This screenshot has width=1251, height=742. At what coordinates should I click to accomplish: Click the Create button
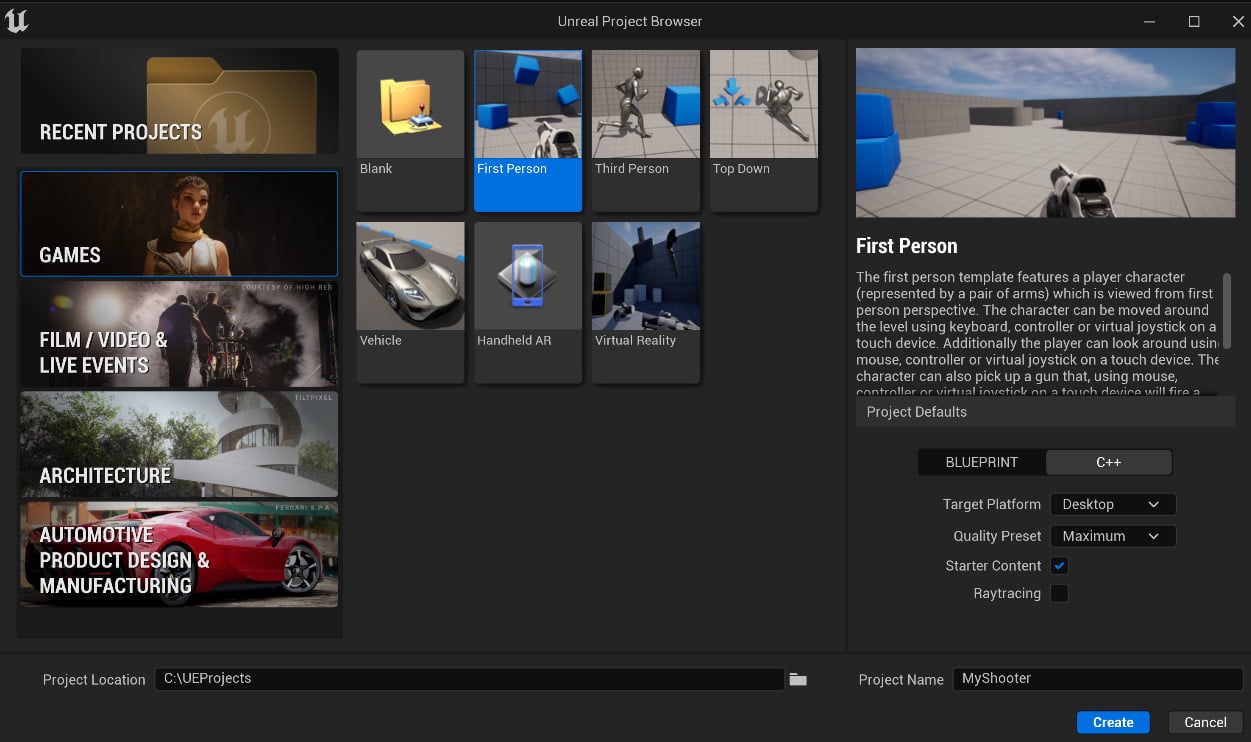[1113, 722]
